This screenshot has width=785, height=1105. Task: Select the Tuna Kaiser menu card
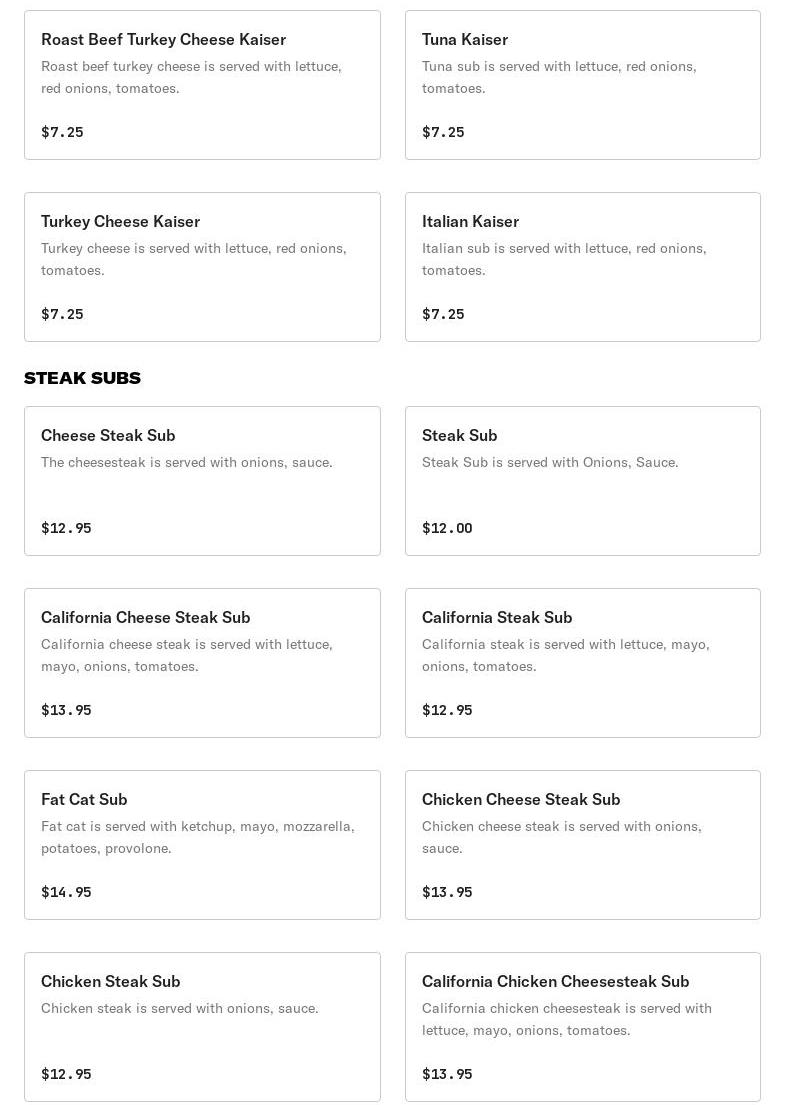[583, 85]
